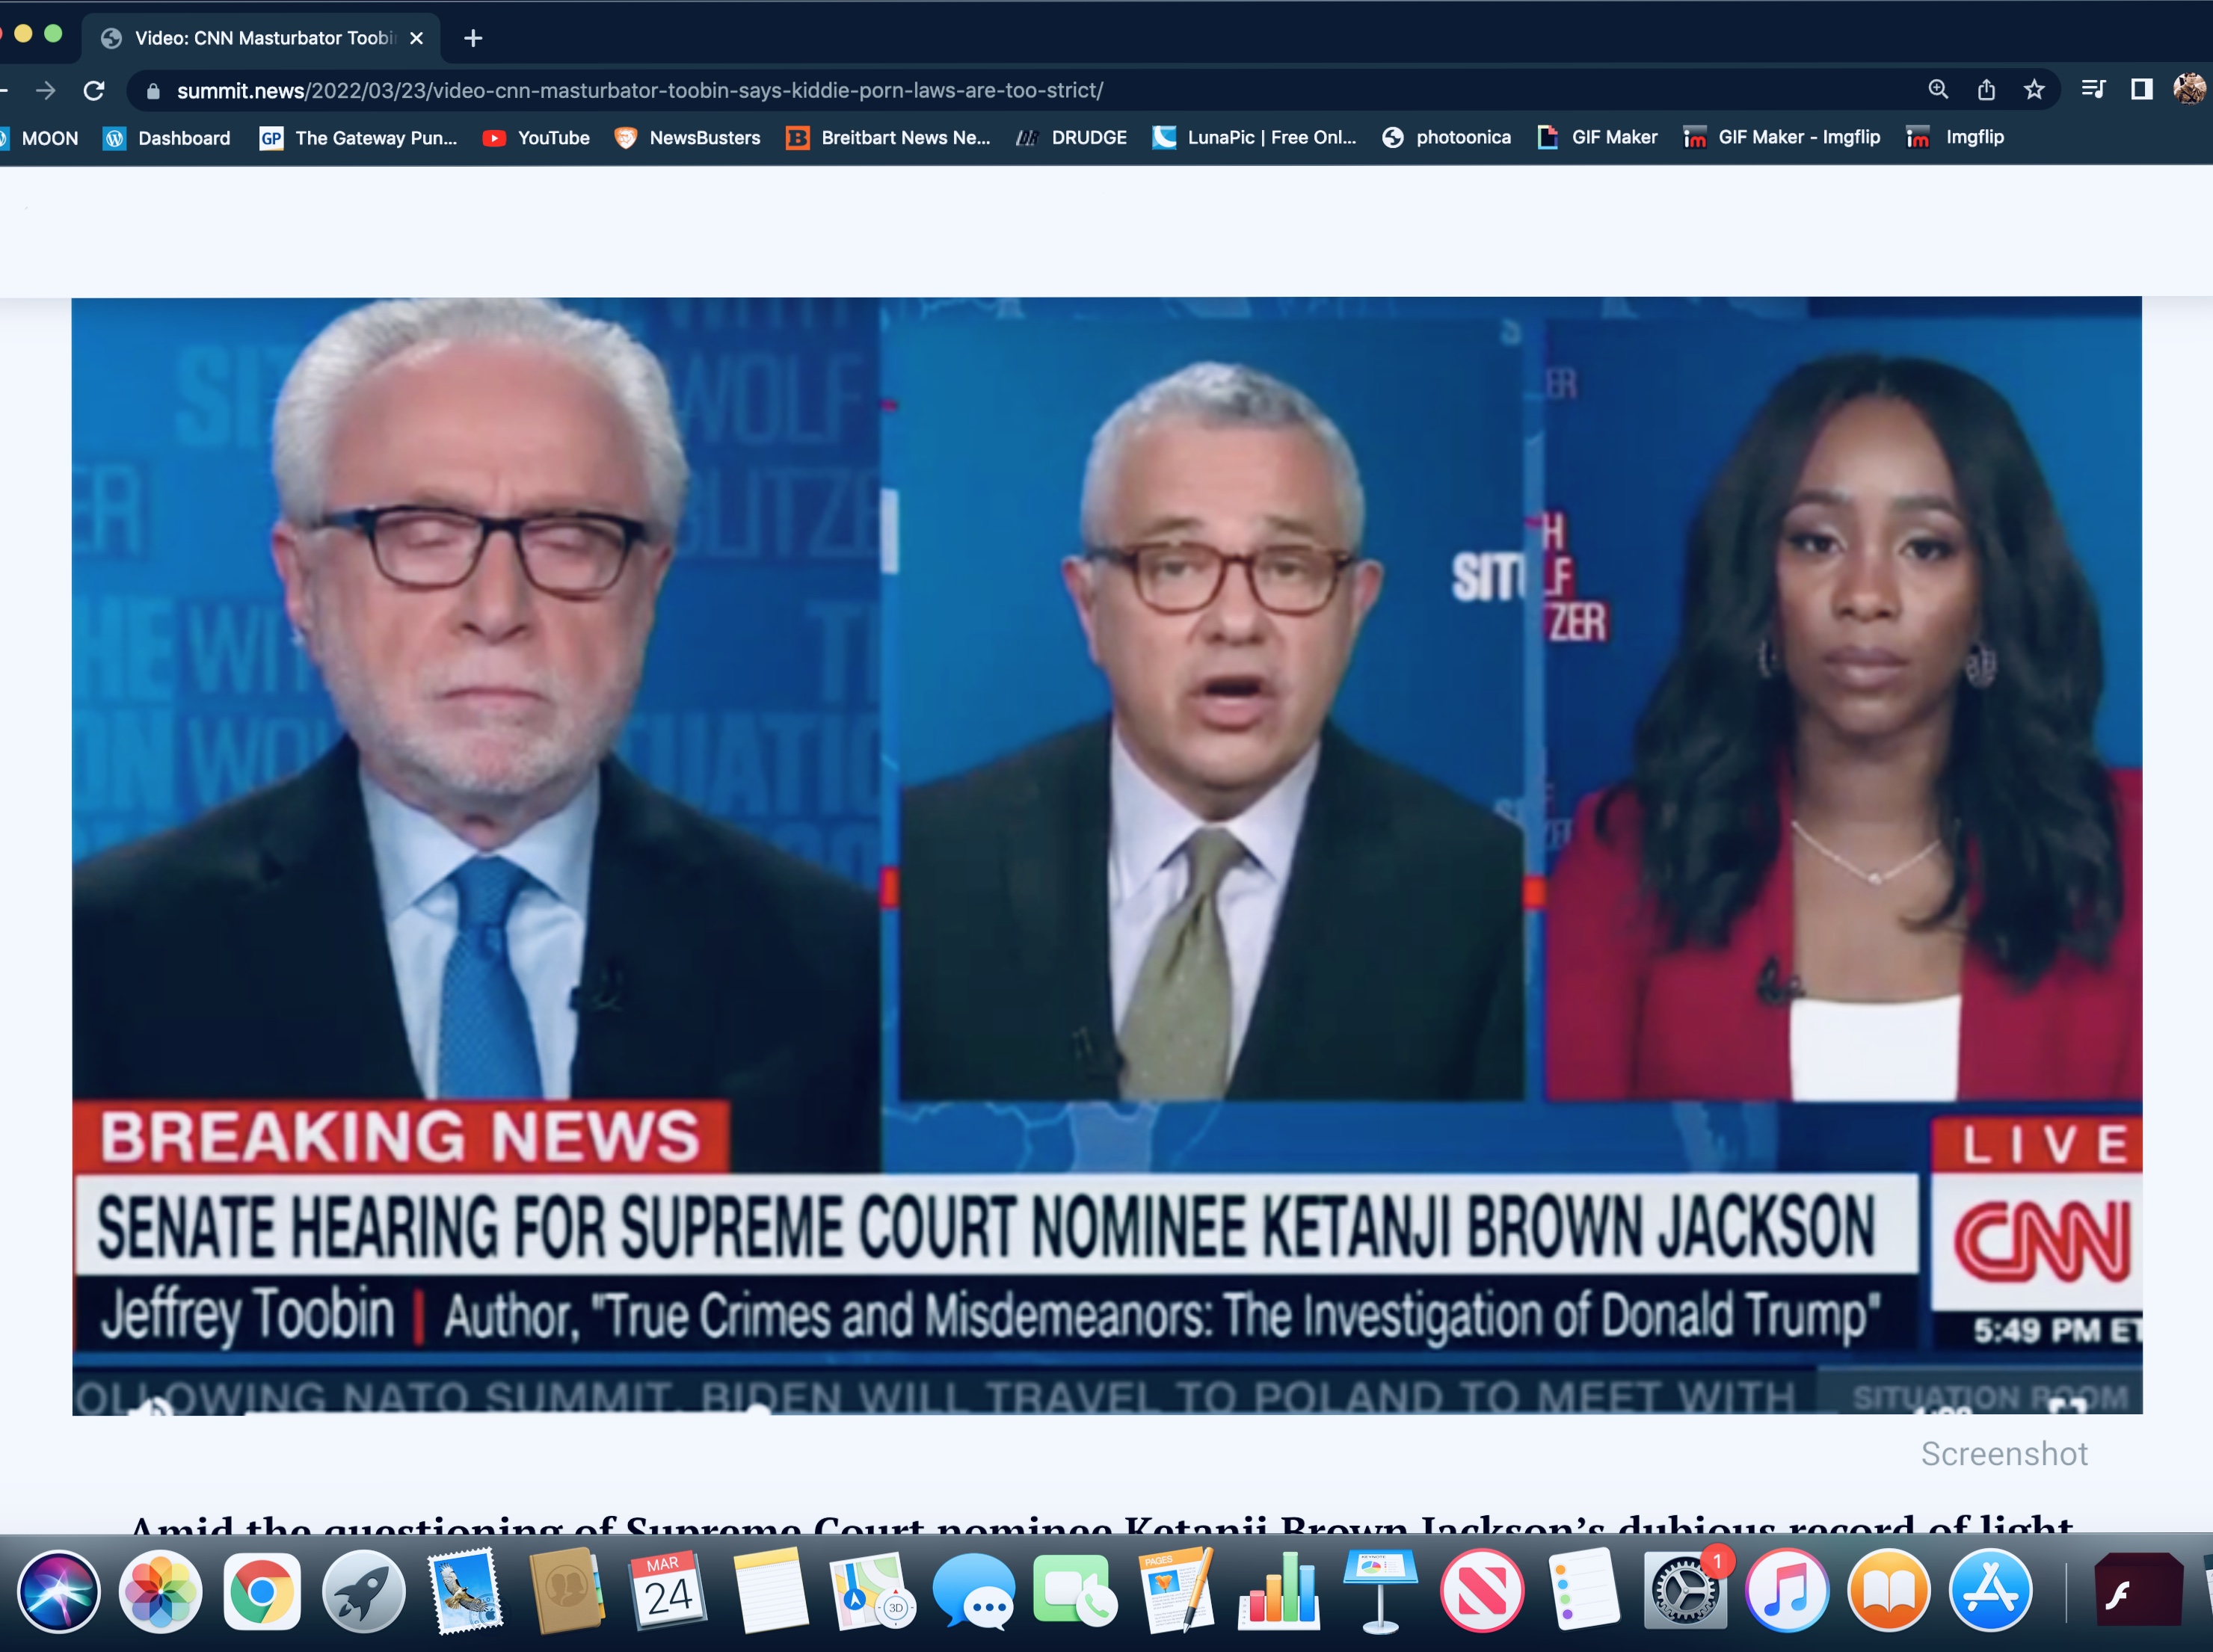Open the Breitbart News bookmark
2213x1652 pixels.
[x=888, y=138]
